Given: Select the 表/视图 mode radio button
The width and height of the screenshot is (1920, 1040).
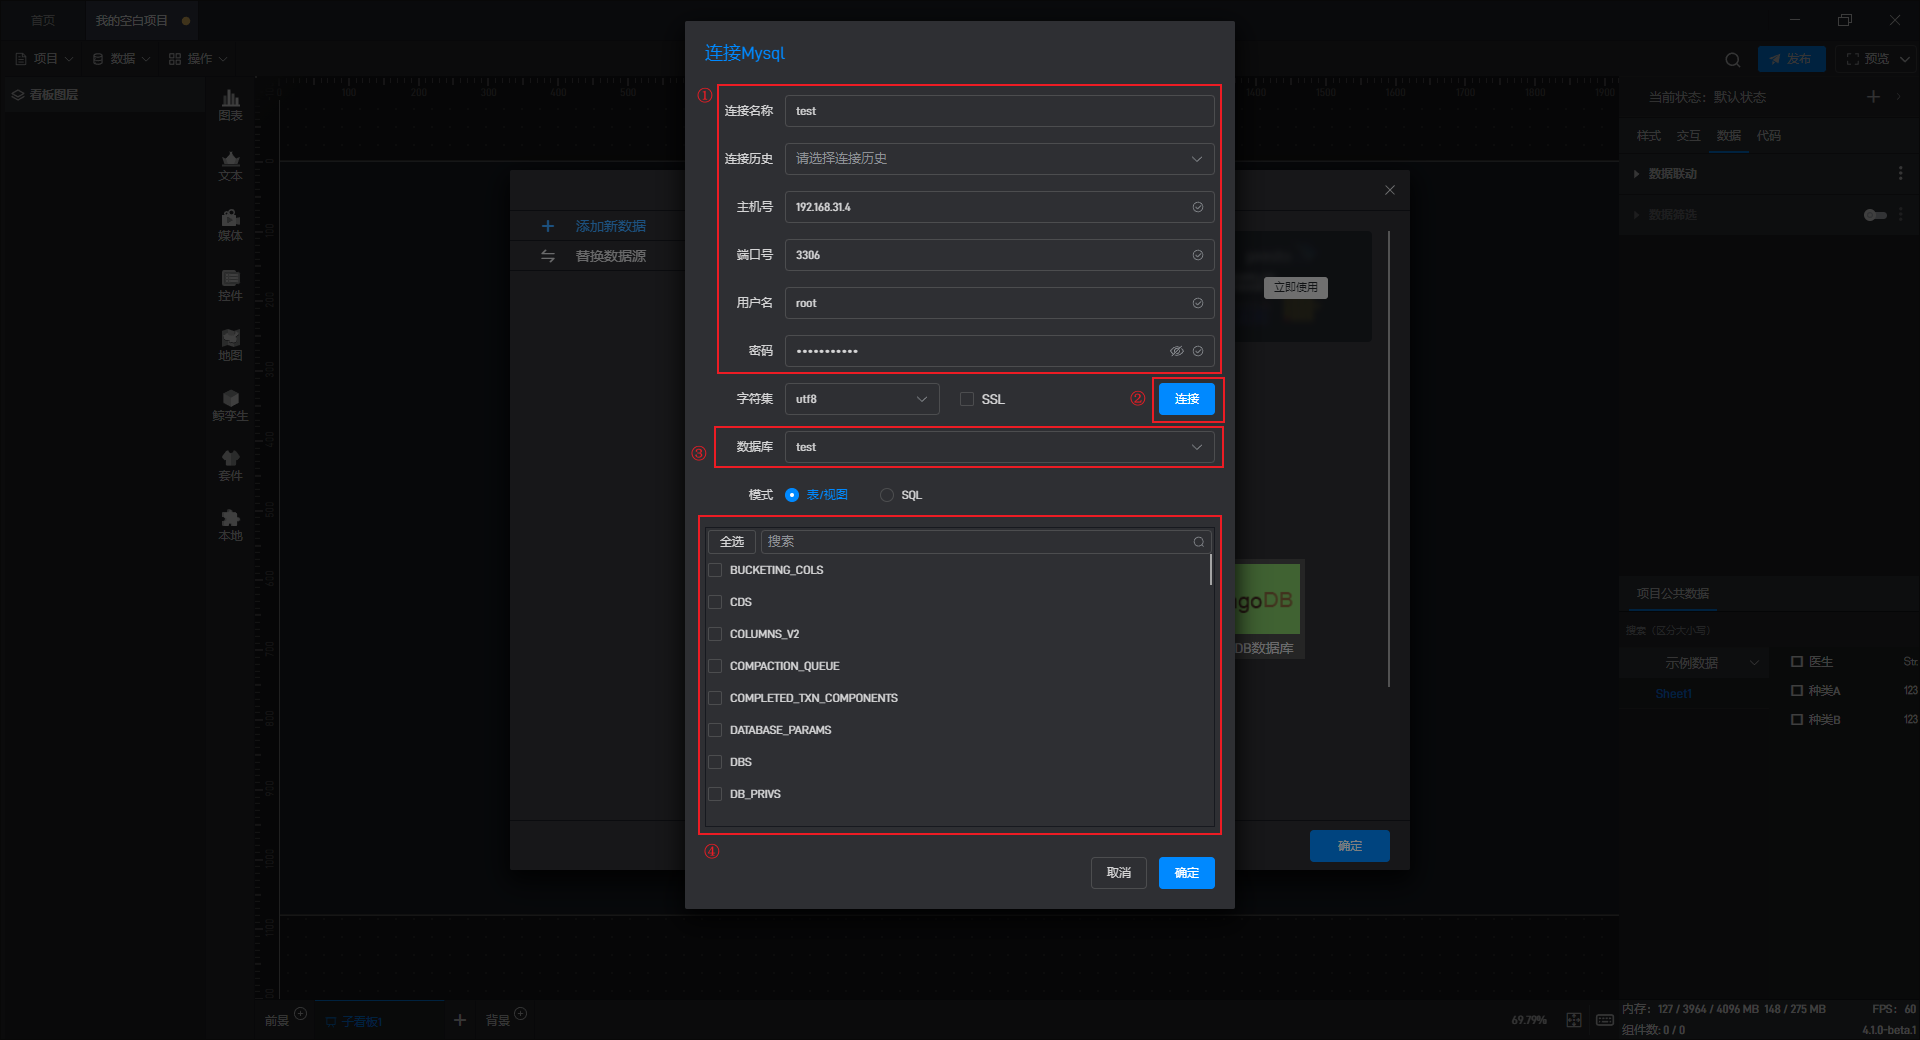Looking at the screenshot, I should point(792,495).
